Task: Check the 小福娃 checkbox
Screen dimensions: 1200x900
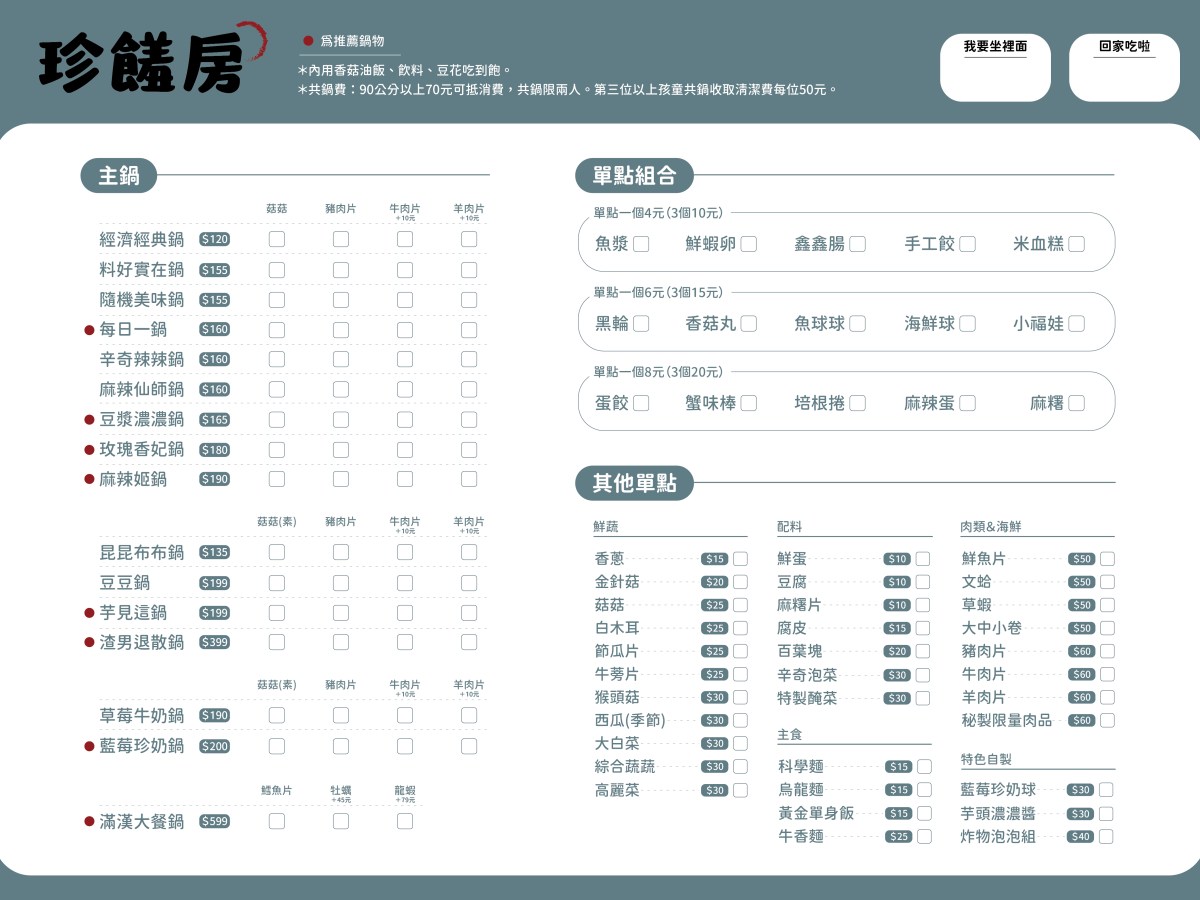Action: pyautogui.click(x=1075, y=322)
